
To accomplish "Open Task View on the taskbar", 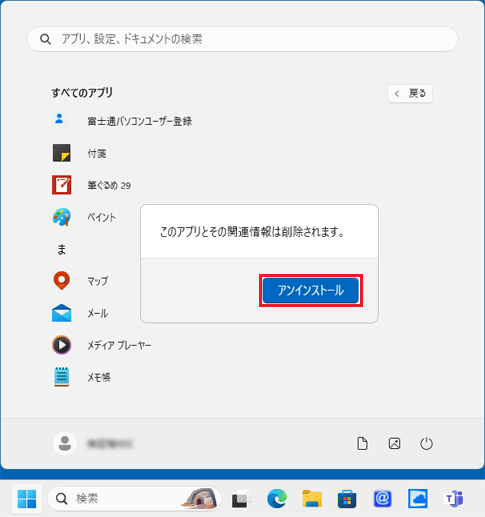I will pos(241,499).
